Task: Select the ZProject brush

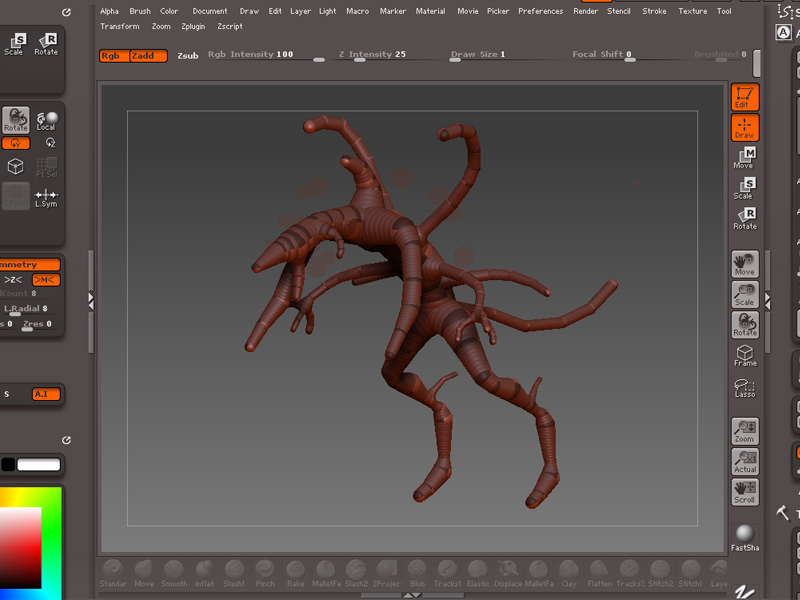Action: [x=387, y=573]
